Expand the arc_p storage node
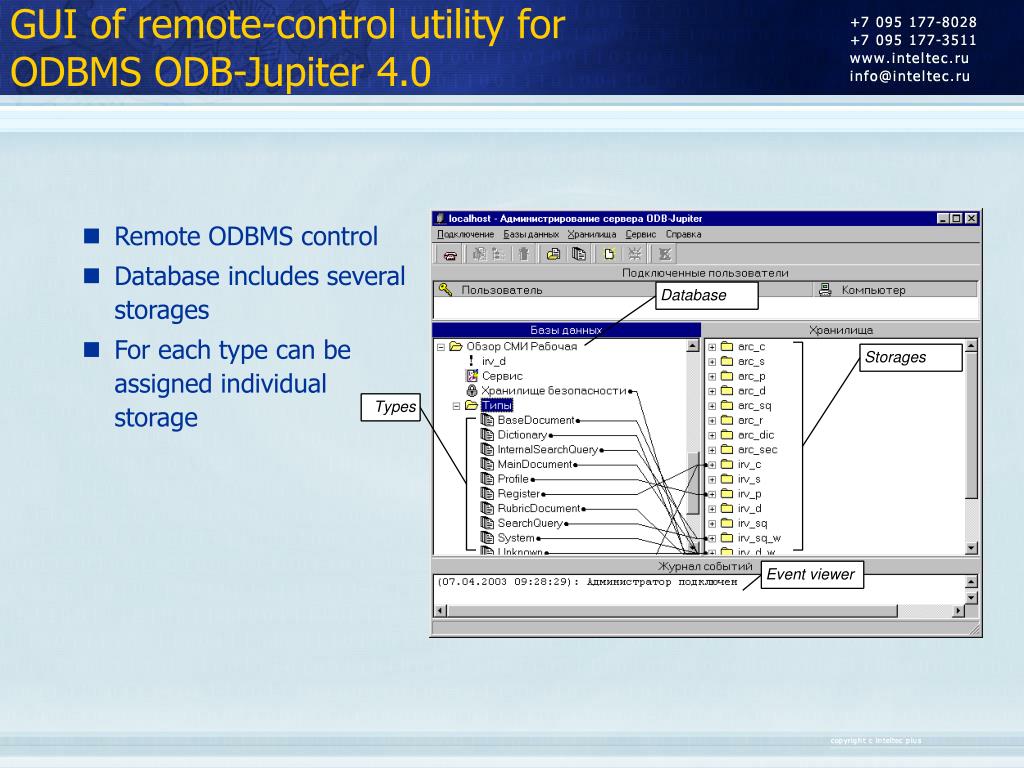The height and width of the screenshot is (768, 1024). (x=712, y=377)
